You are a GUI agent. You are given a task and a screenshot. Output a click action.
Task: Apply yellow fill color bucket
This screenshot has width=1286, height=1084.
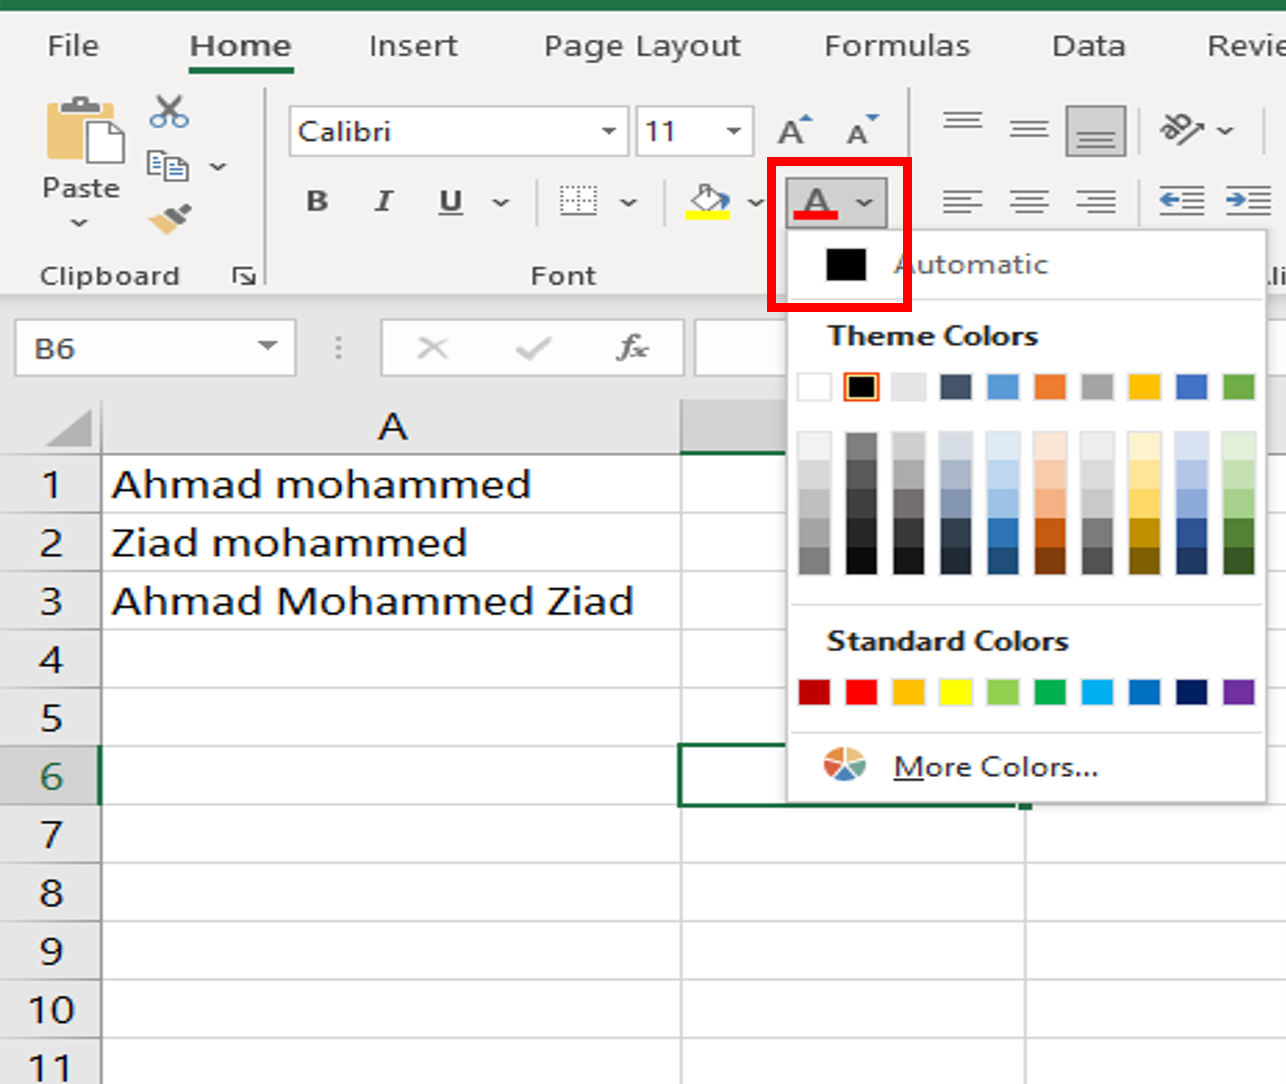point(708,201)
